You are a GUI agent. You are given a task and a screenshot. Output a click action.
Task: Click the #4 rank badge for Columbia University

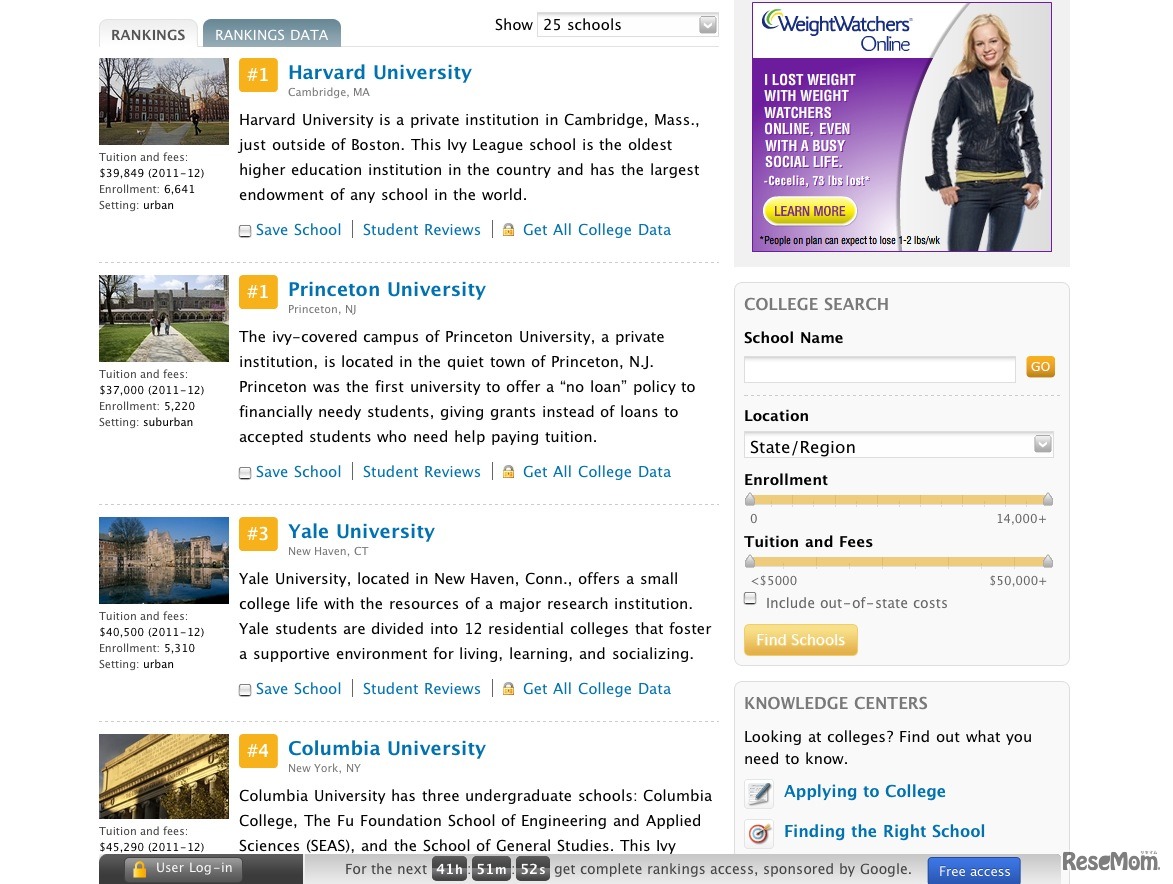pyautogui.click(x=258, y=749)
